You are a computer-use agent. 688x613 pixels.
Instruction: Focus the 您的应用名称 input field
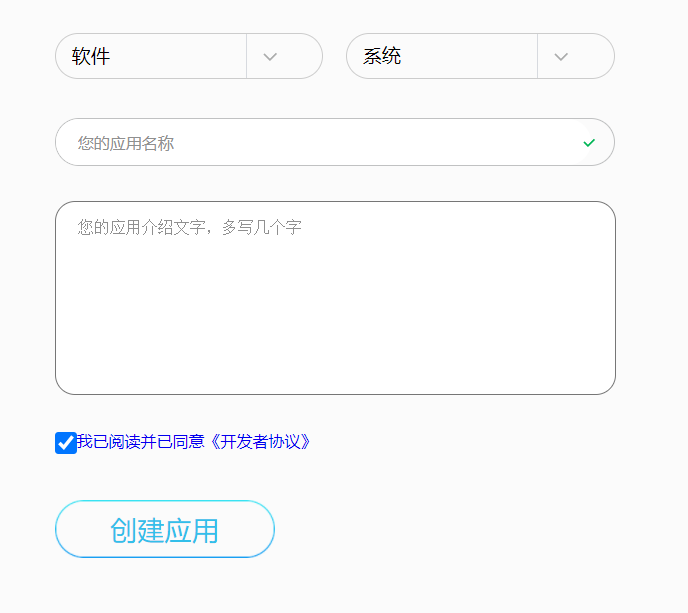(320, 143)
